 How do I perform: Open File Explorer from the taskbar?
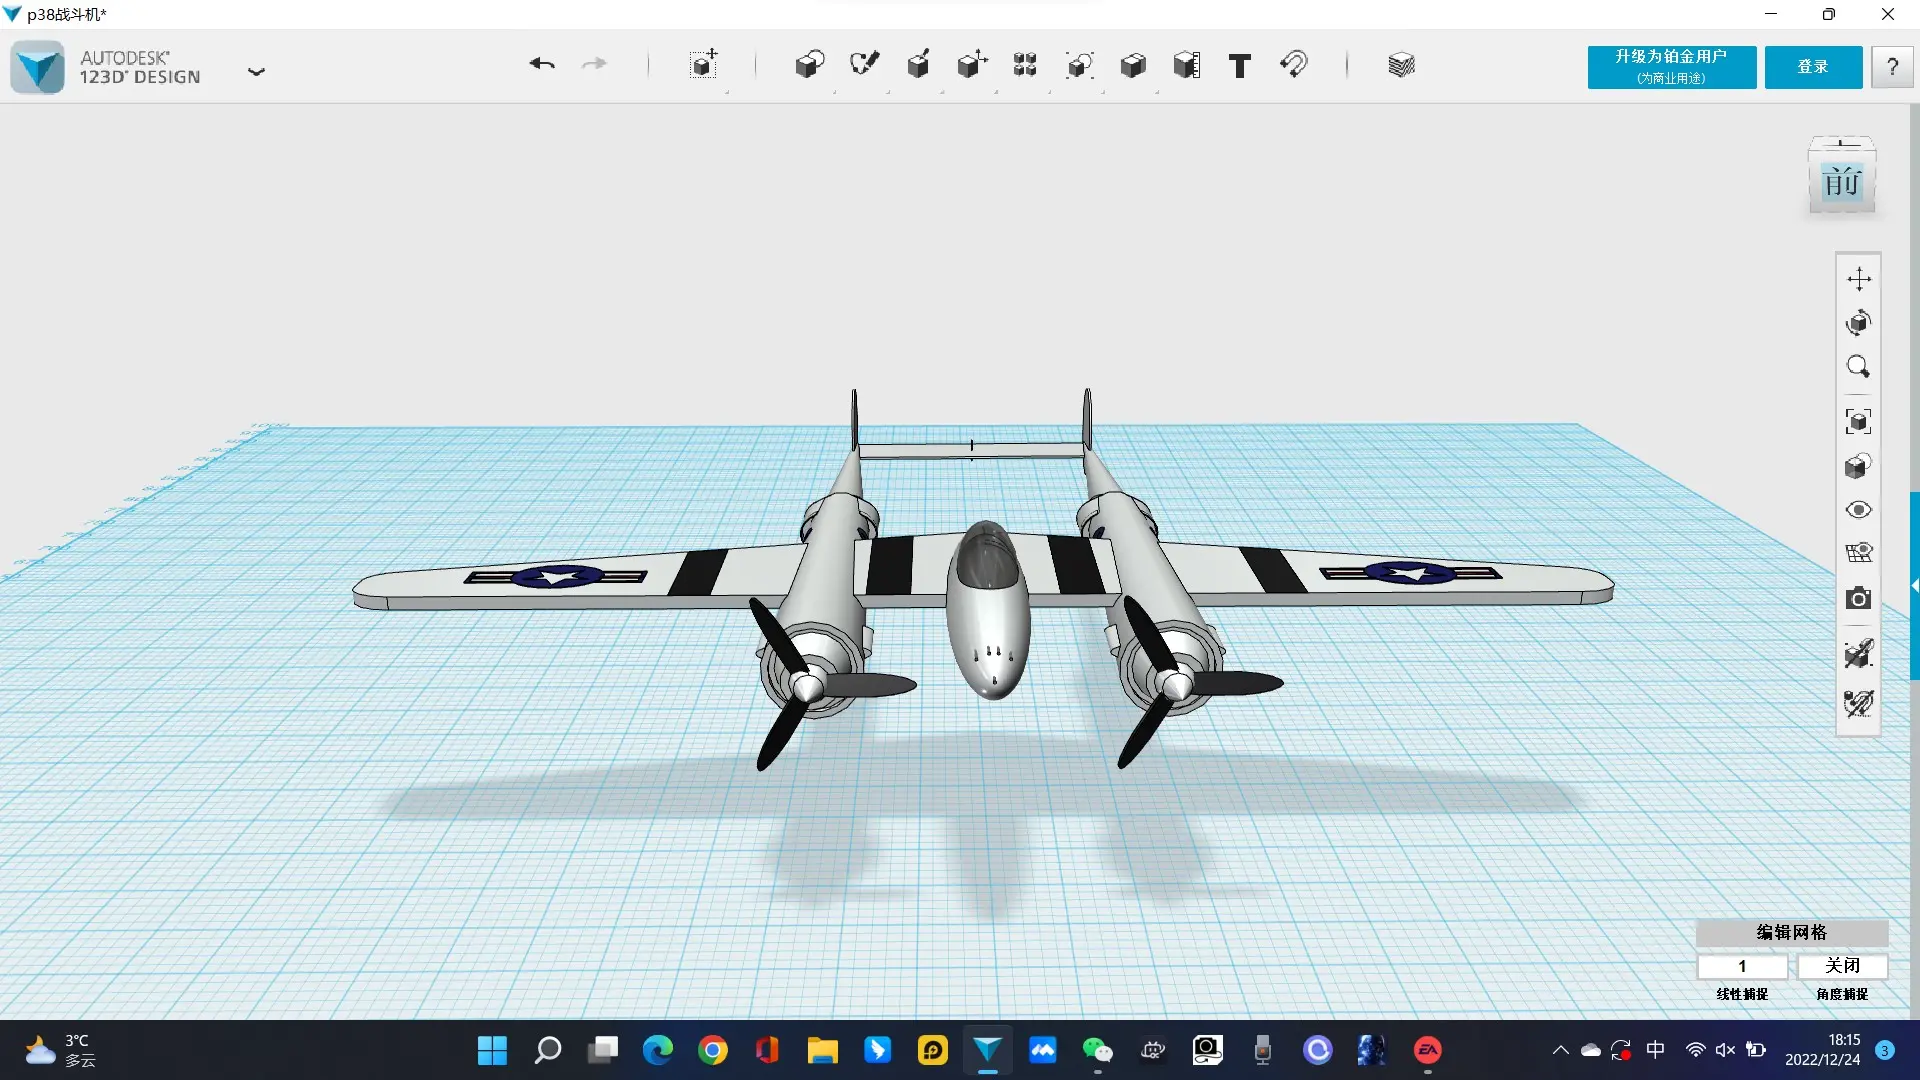pyautogui.click(x=823, y=1050)
